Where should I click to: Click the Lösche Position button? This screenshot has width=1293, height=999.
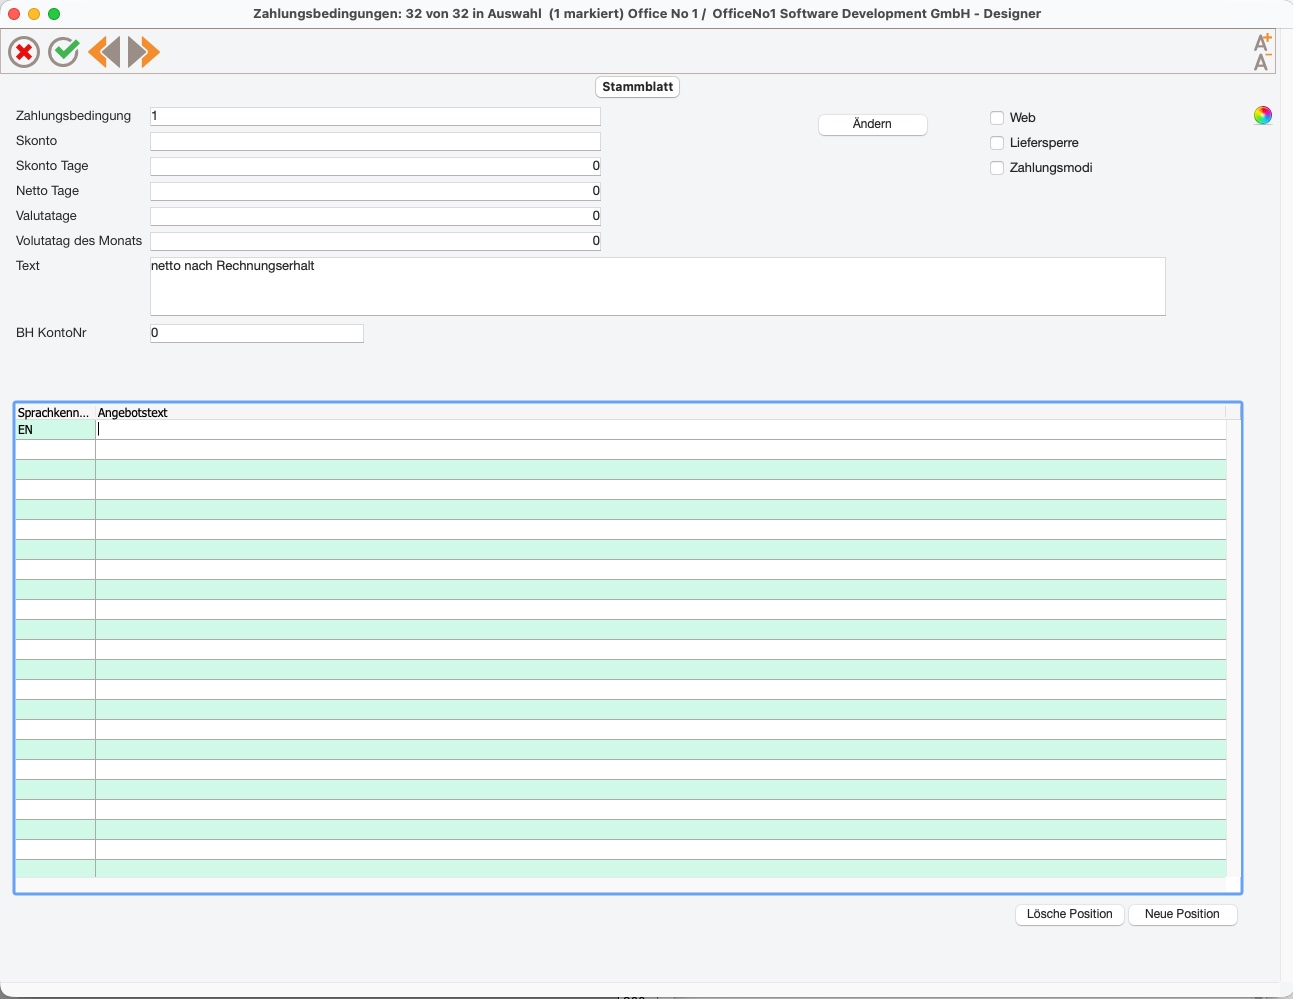pos(1070,914)
